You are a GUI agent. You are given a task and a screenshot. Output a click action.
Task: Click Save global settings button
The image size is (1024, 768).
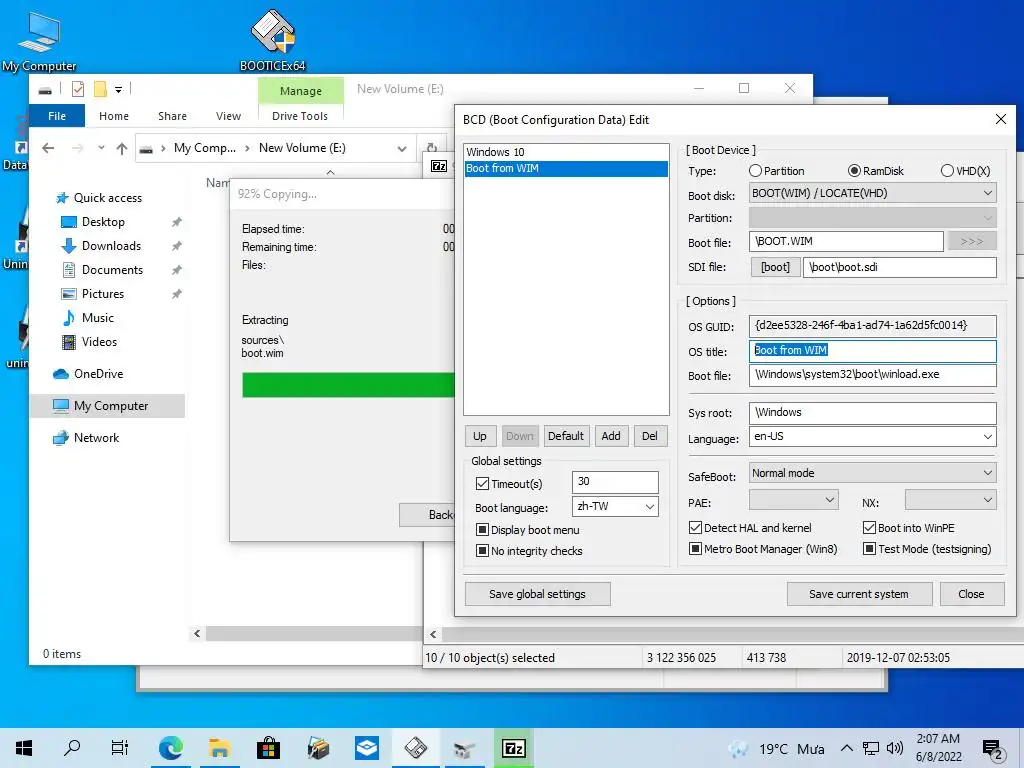pyautogui.click(x=537, y=594)
